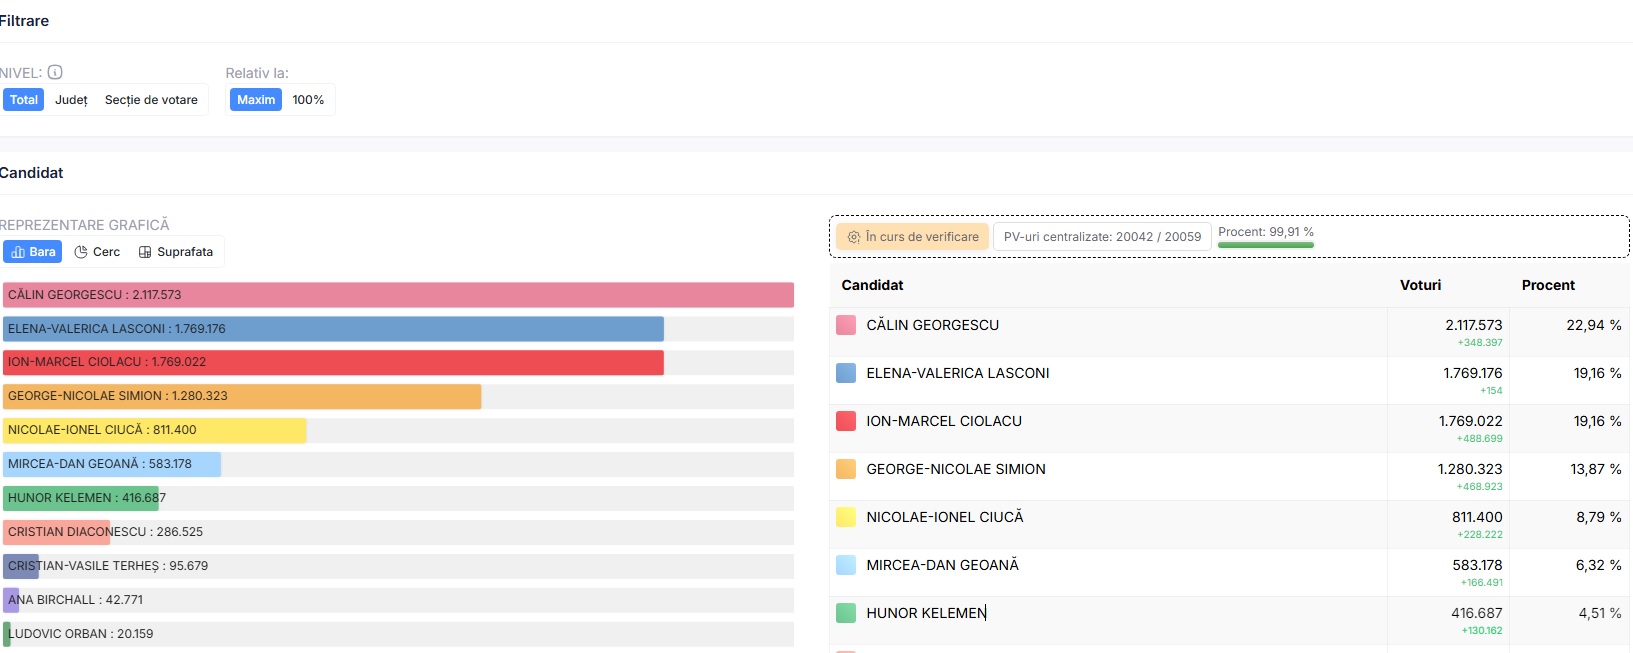Set relative scale to 100%

coord(308,100)
